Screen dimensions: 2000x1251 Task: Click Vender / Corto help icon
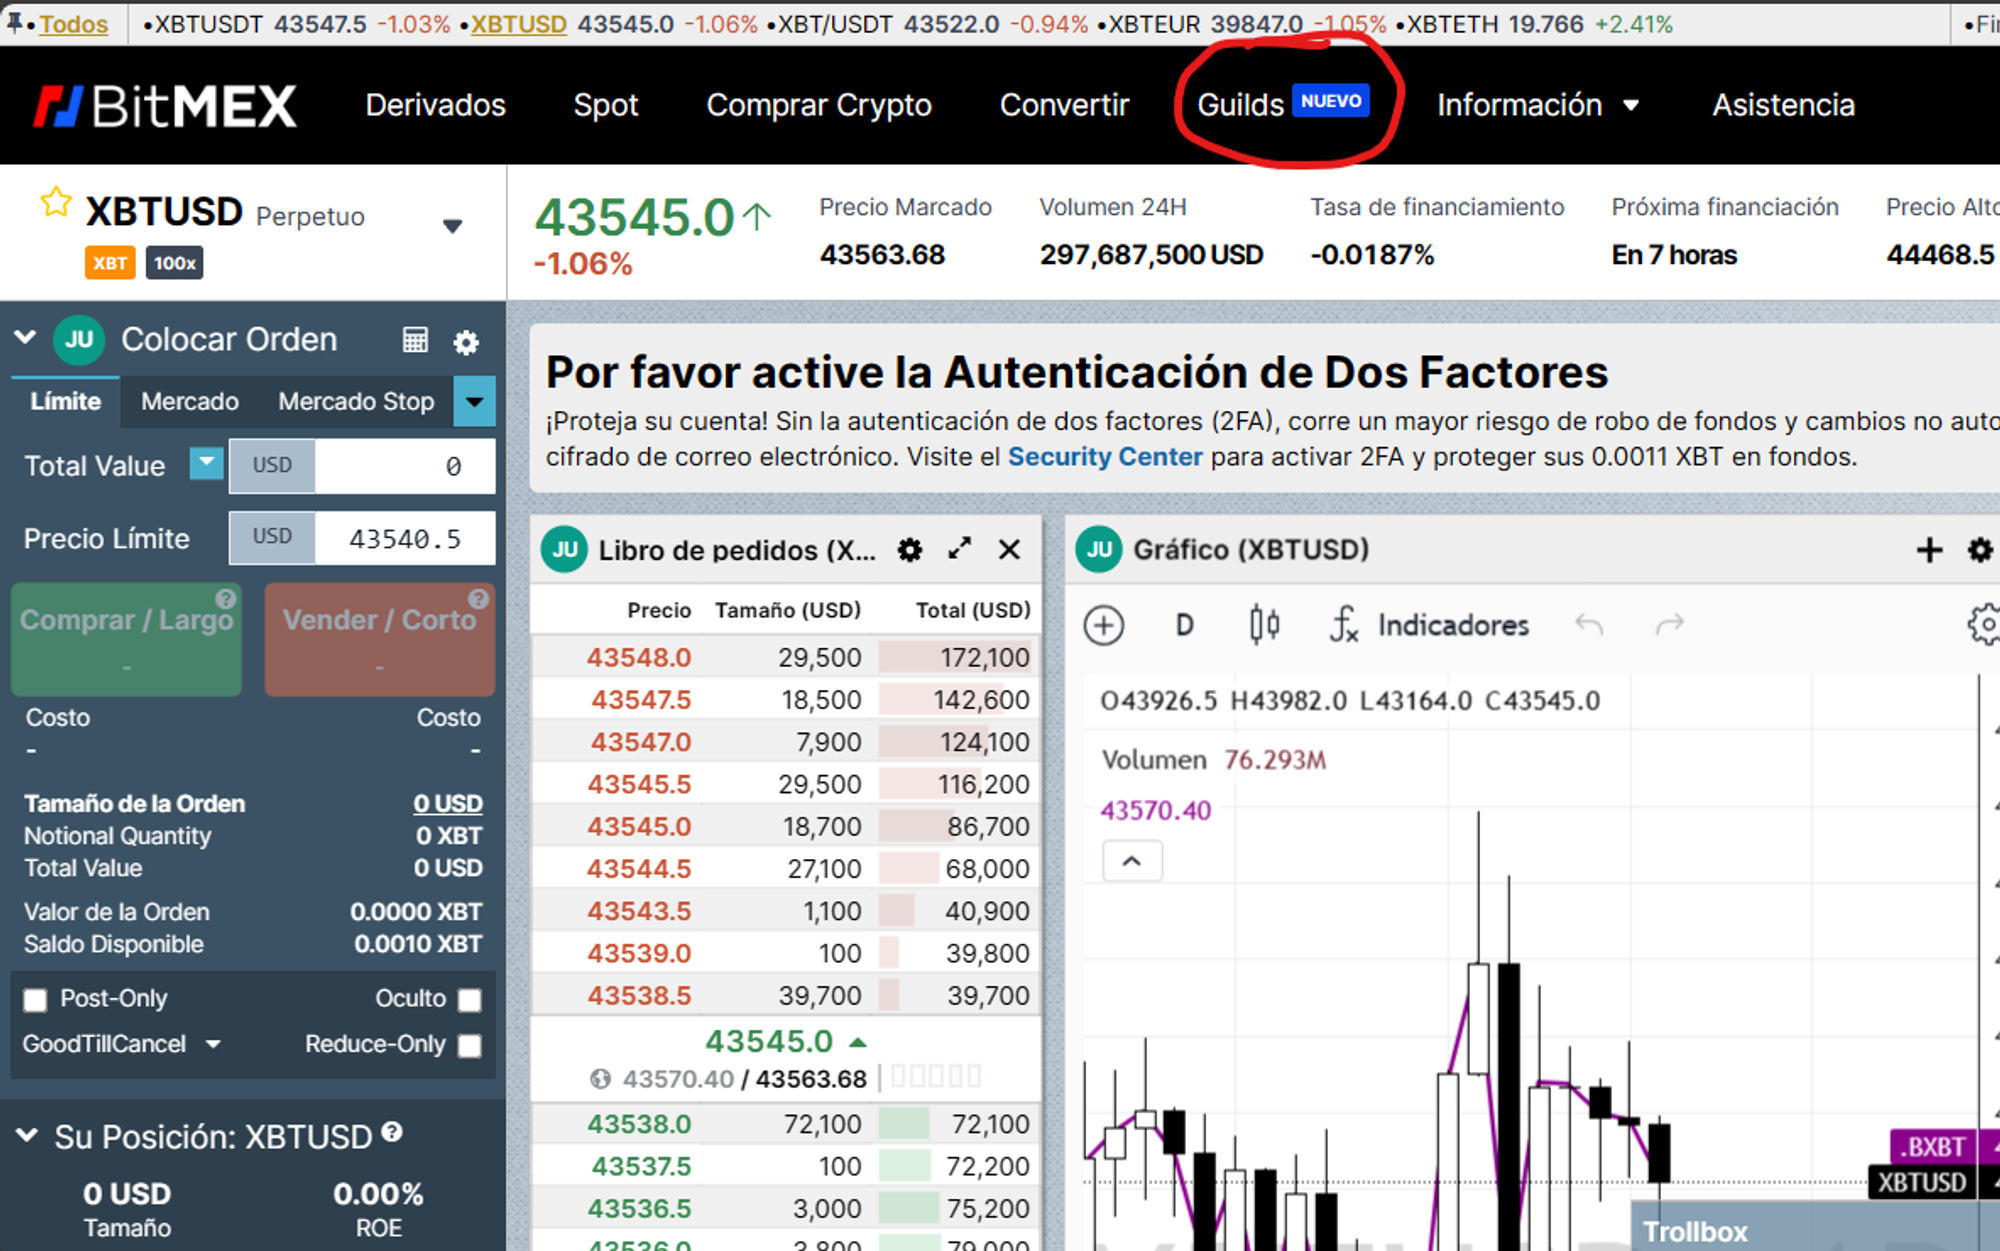(x=478, y=599)
